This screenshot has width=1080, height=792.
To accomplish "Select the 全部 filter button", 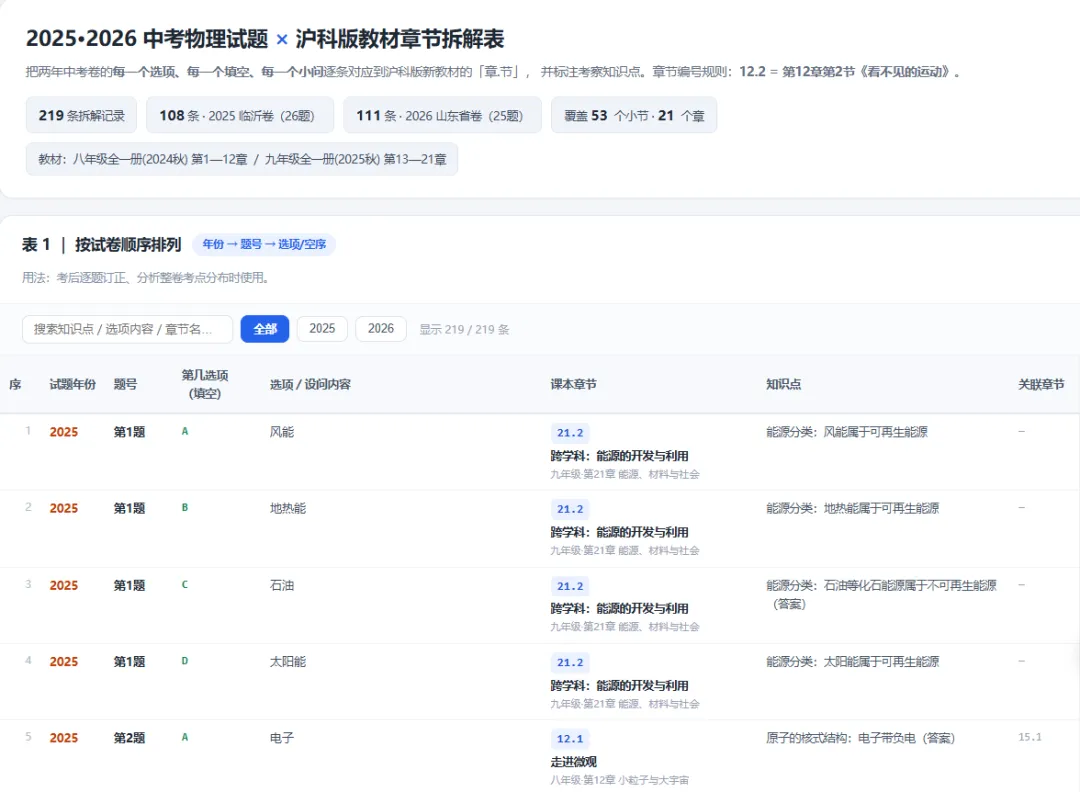I will 264,329.
